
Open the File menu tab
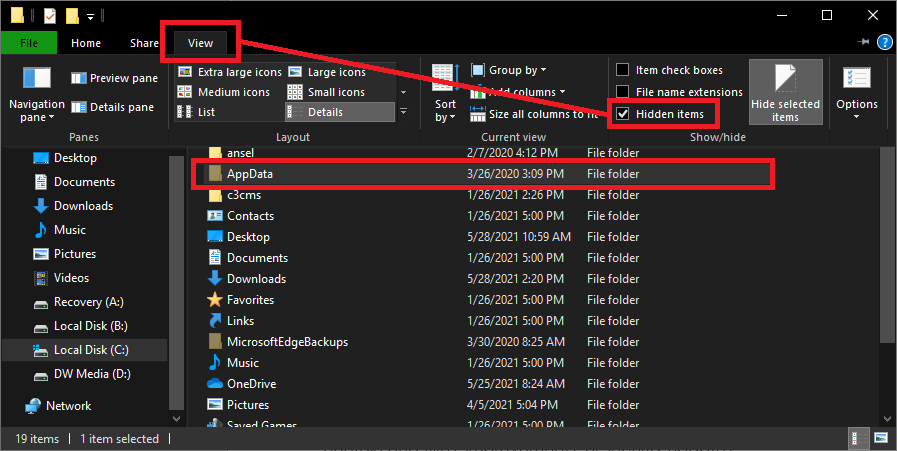29,43
